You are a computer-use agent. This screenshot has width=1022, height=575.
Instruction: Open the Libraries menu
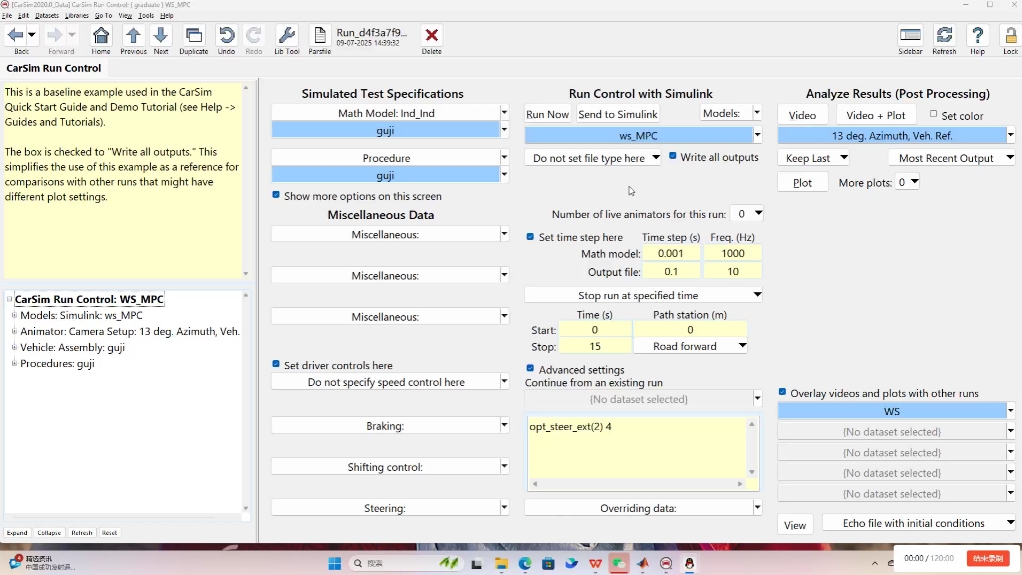[77, 16]
